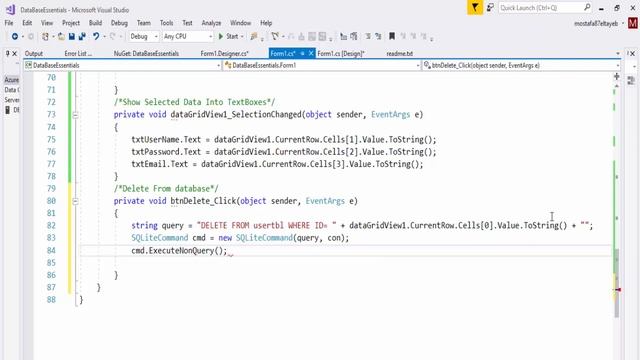
Task: Expand the Start button dropdown arrow
Action: [242, 37]
